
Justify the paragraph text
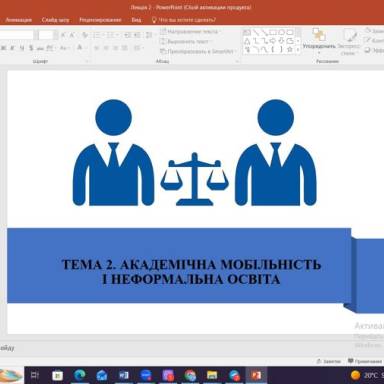click(x=124, y=48)
